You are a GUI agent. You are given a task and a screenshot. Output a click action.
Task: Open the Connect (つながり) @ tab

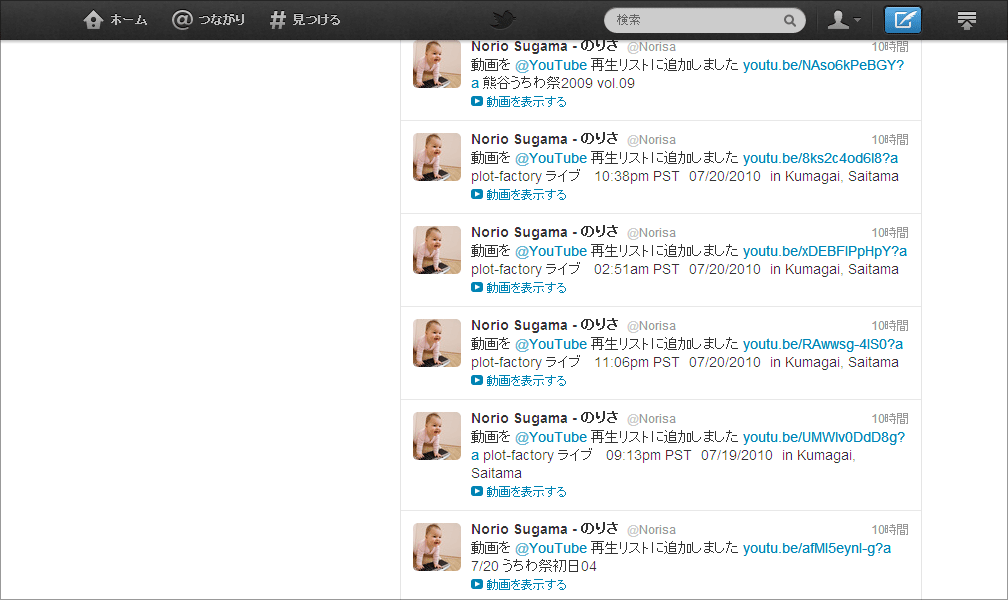[208, 20]
